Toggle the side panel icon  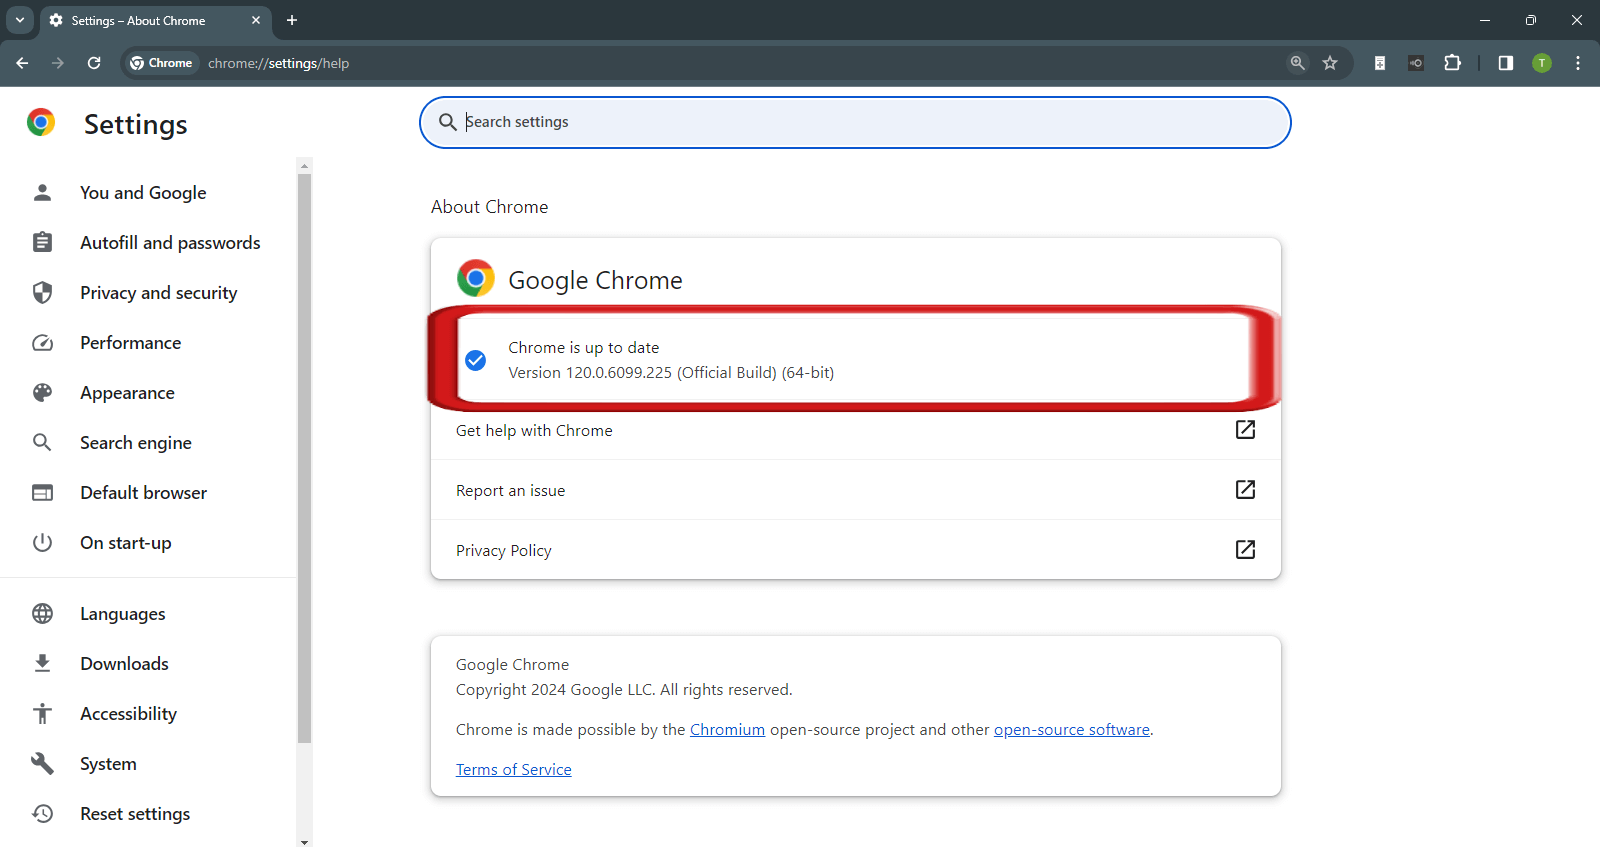pyautogui.click(x=1505, y=63)
